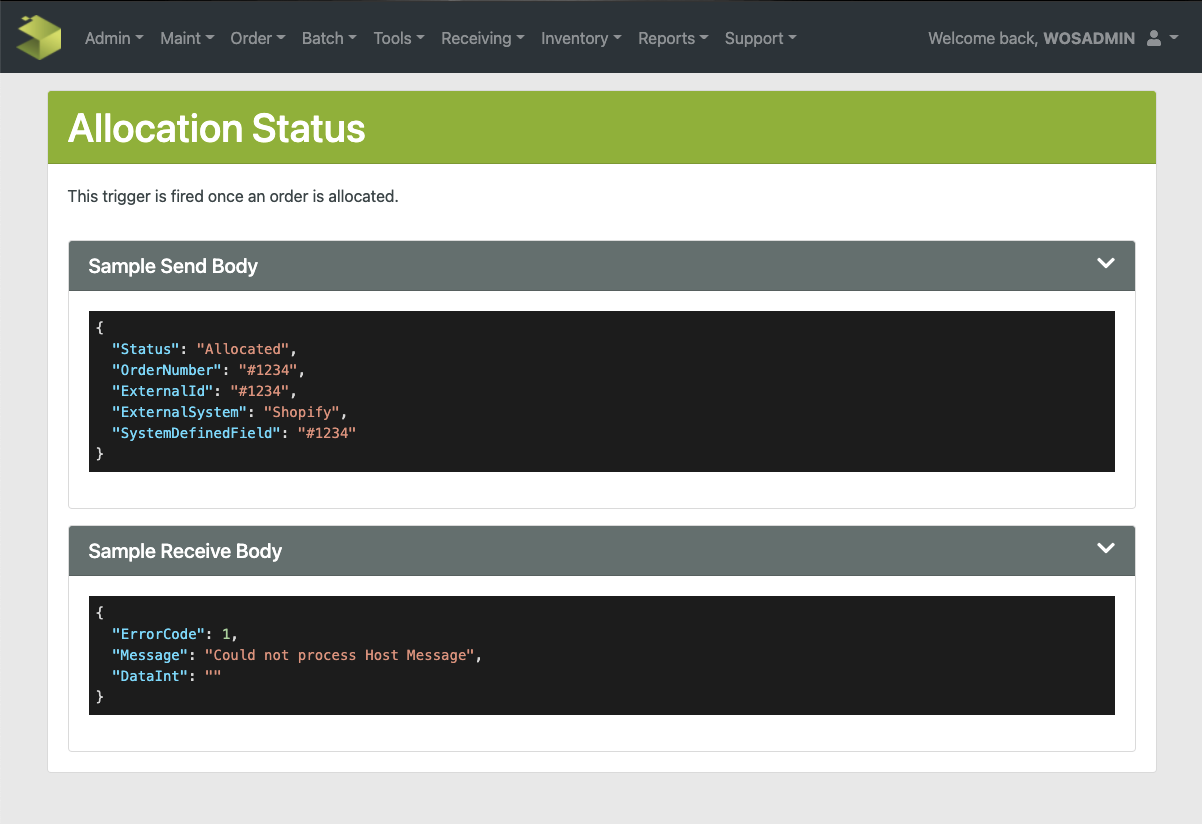Image resolution: width=1202 pixels, height=824 pixels.
Task: Open the Tools menu
Action: pos(399,38)
